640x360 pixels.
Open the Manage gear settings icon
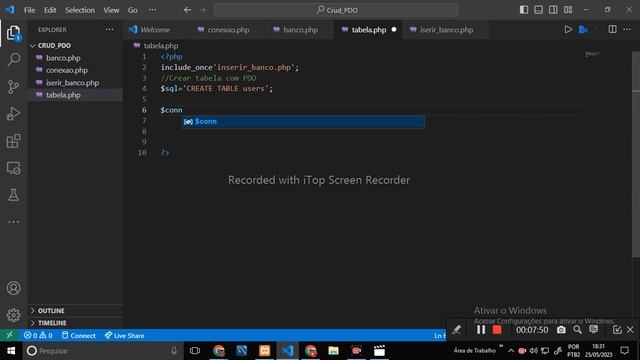tap(13, 315)
